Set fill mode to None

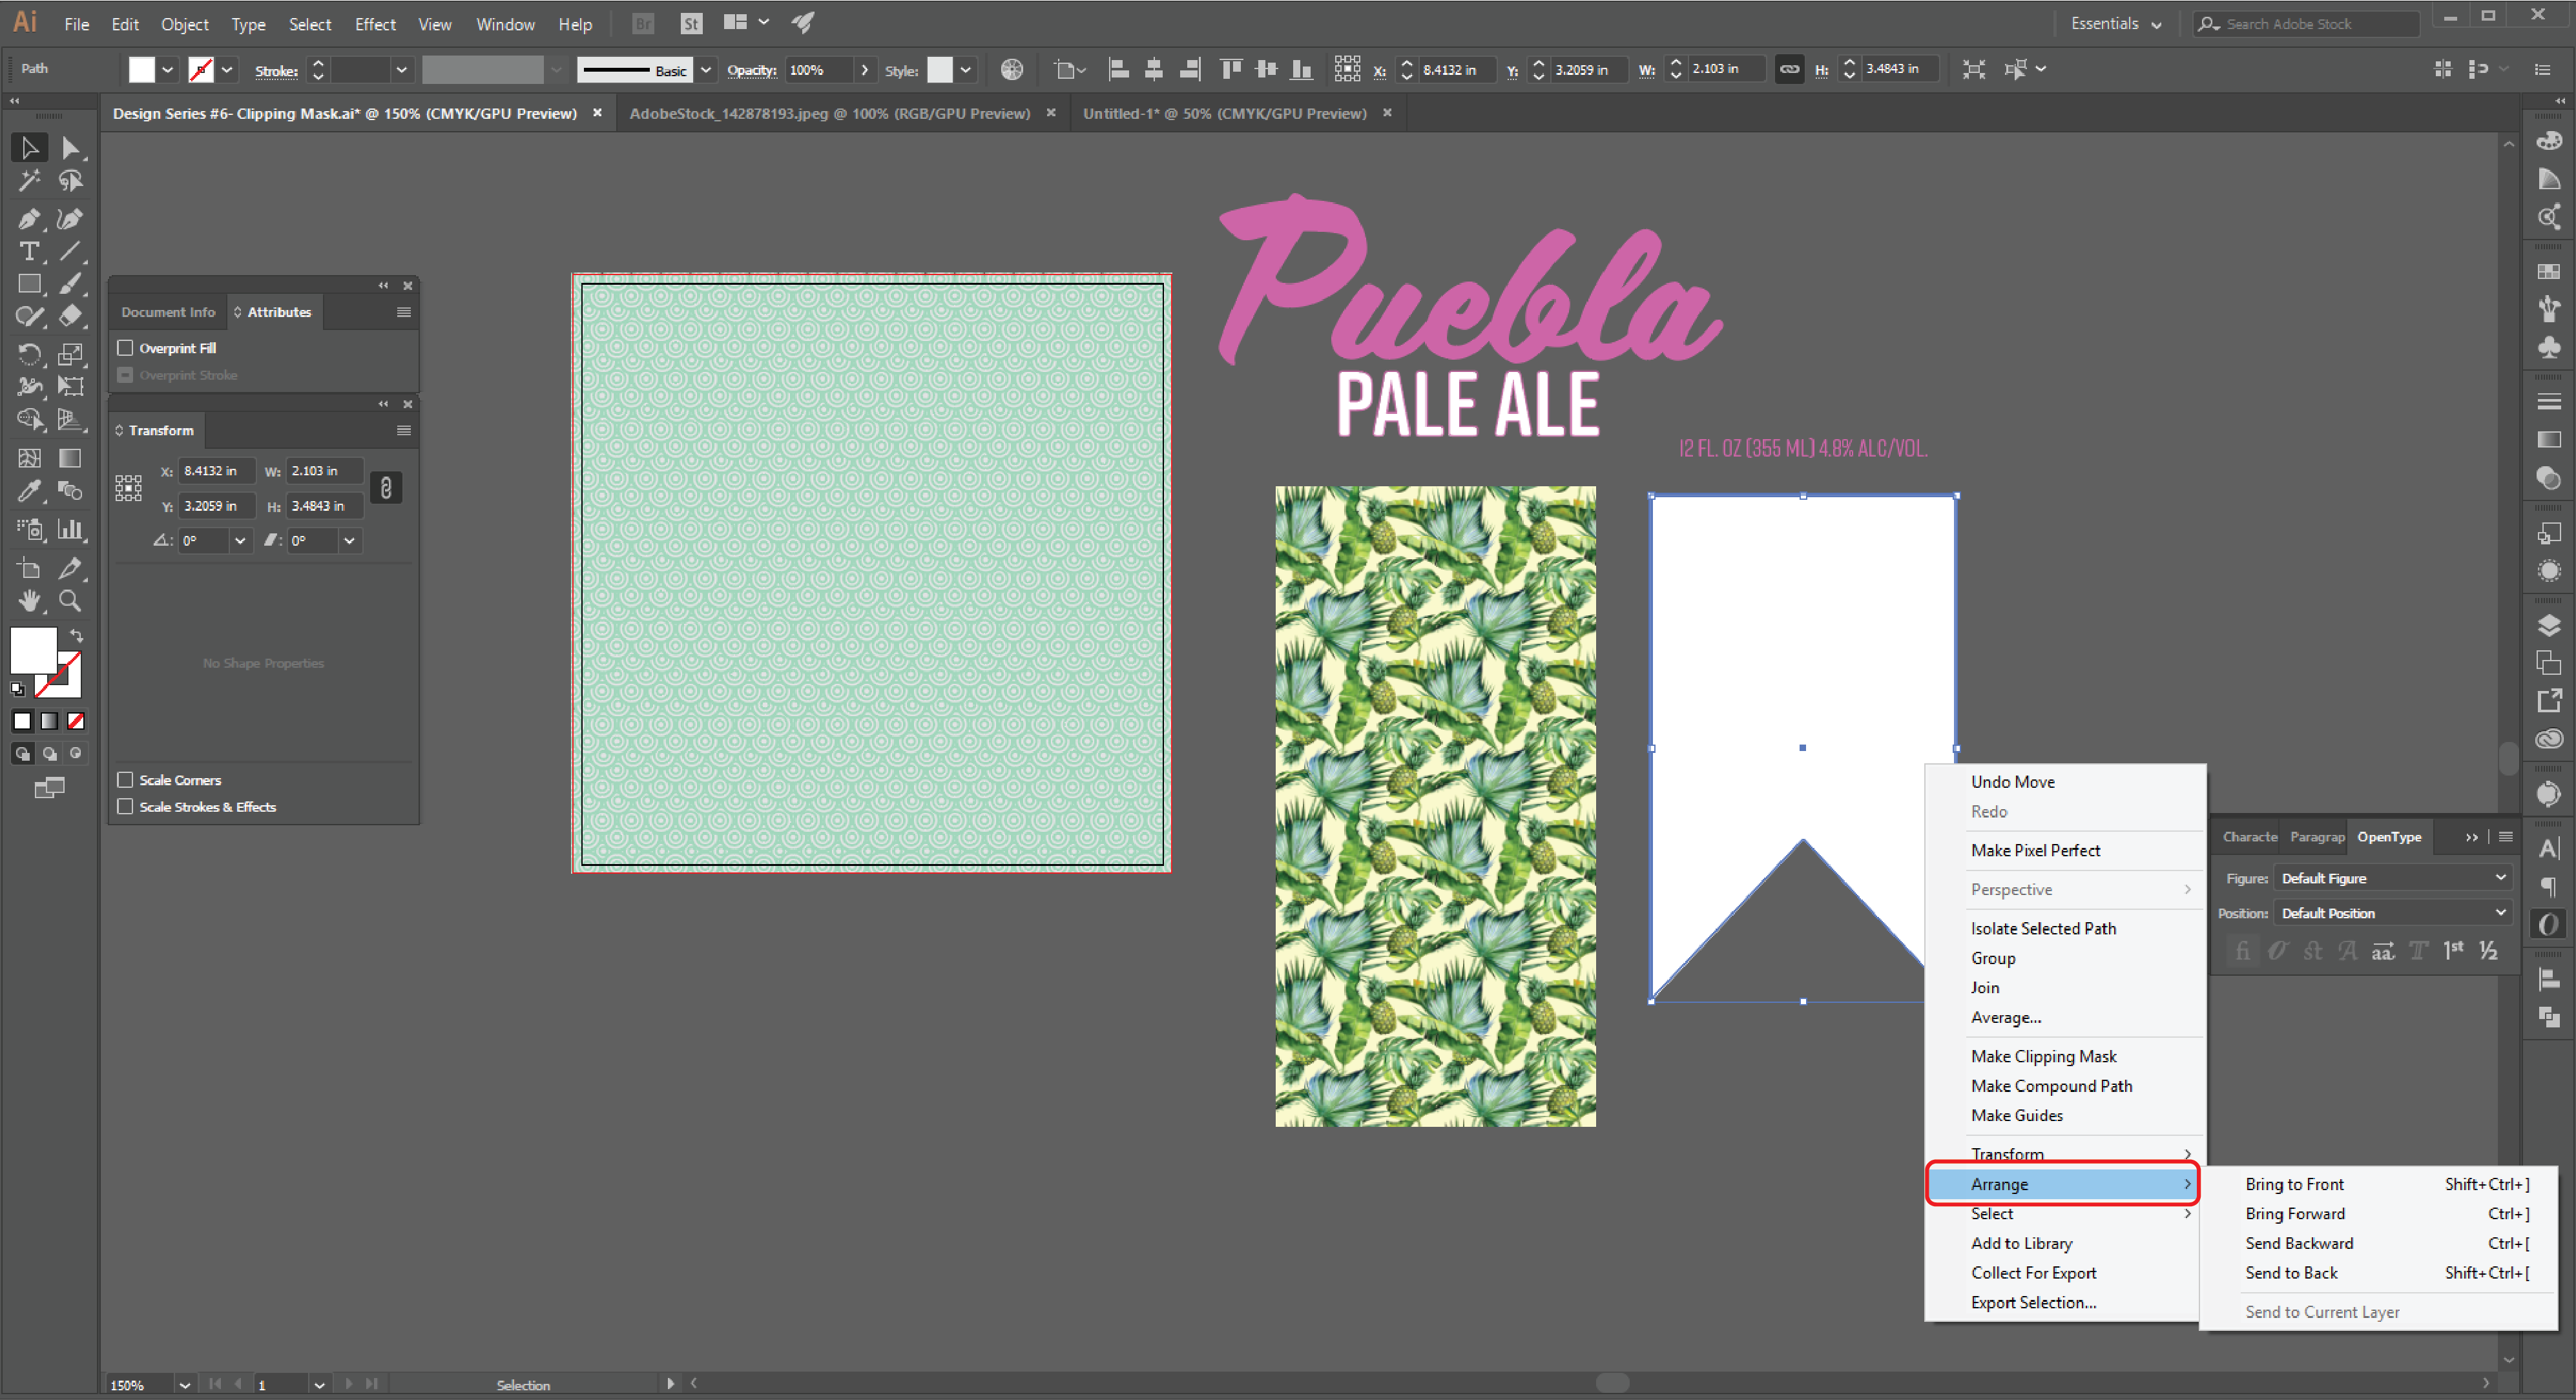(76, 721)
